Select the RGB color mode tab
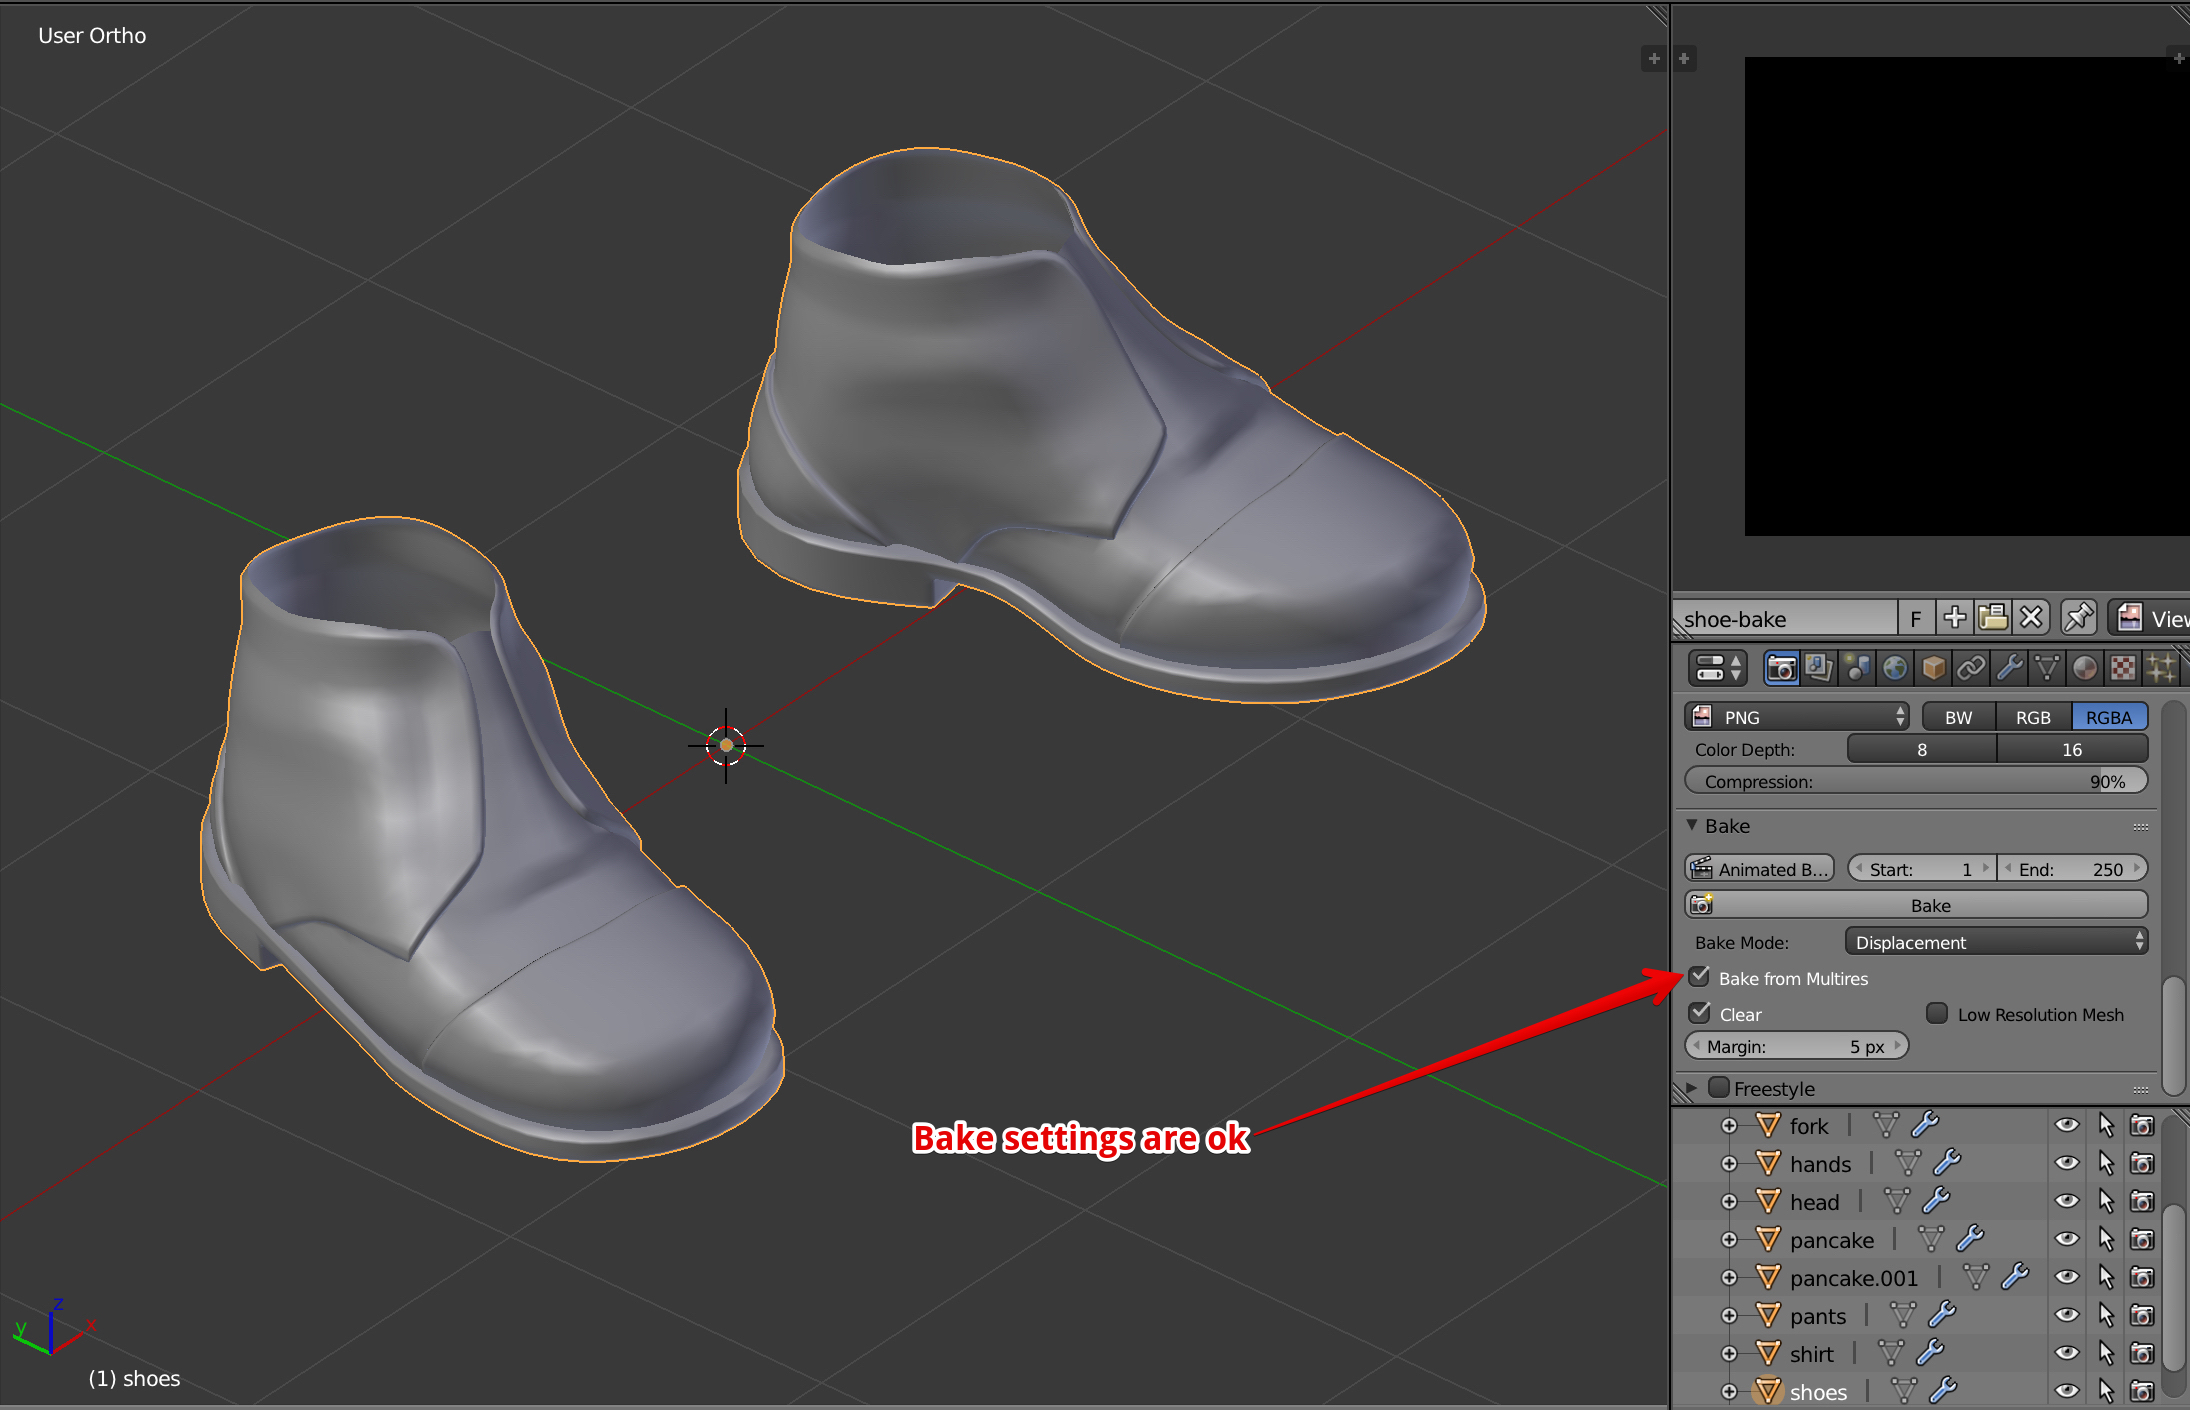 2032,717
